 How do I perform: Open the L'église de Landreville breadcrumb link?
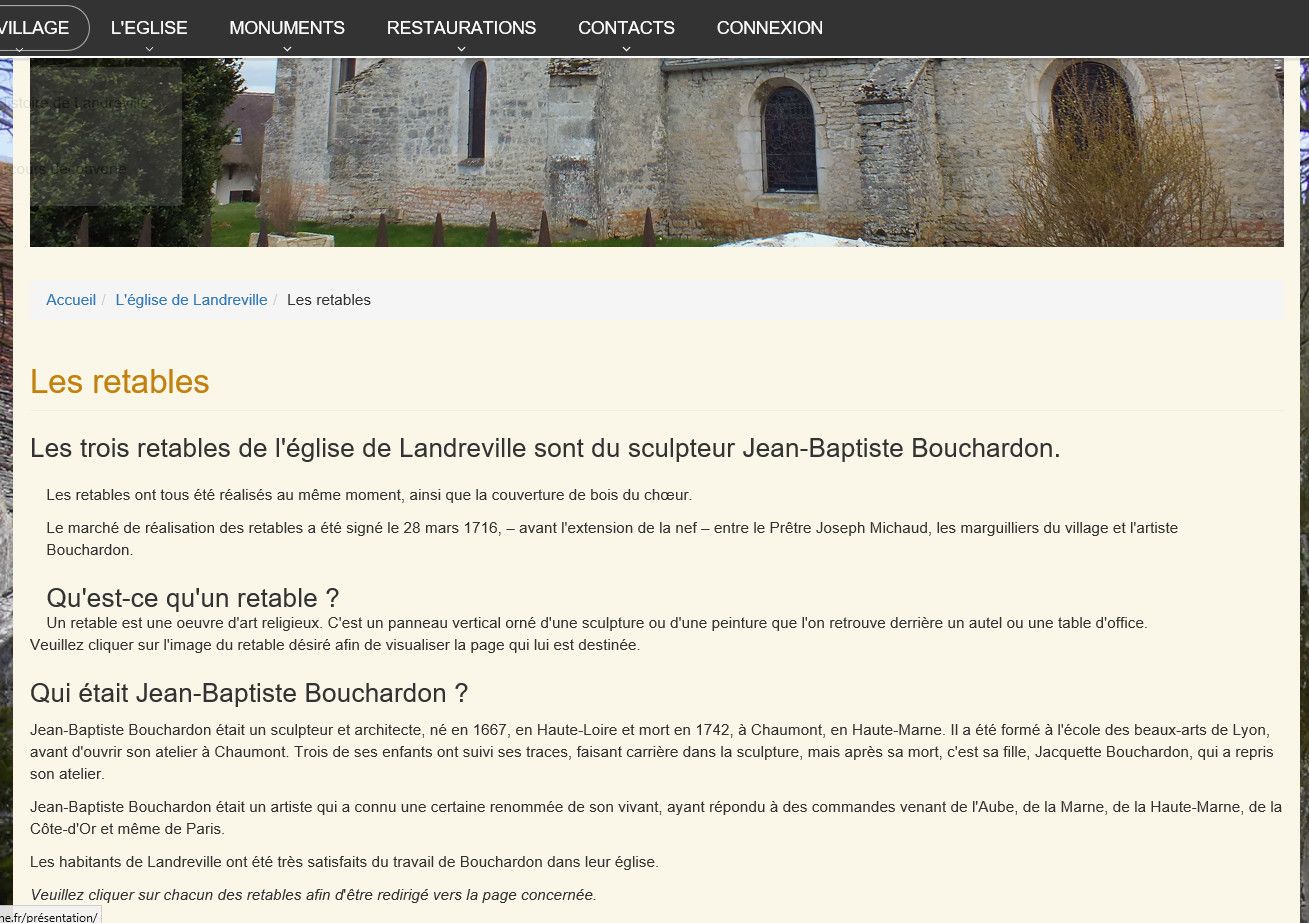(x=191, y=299)
